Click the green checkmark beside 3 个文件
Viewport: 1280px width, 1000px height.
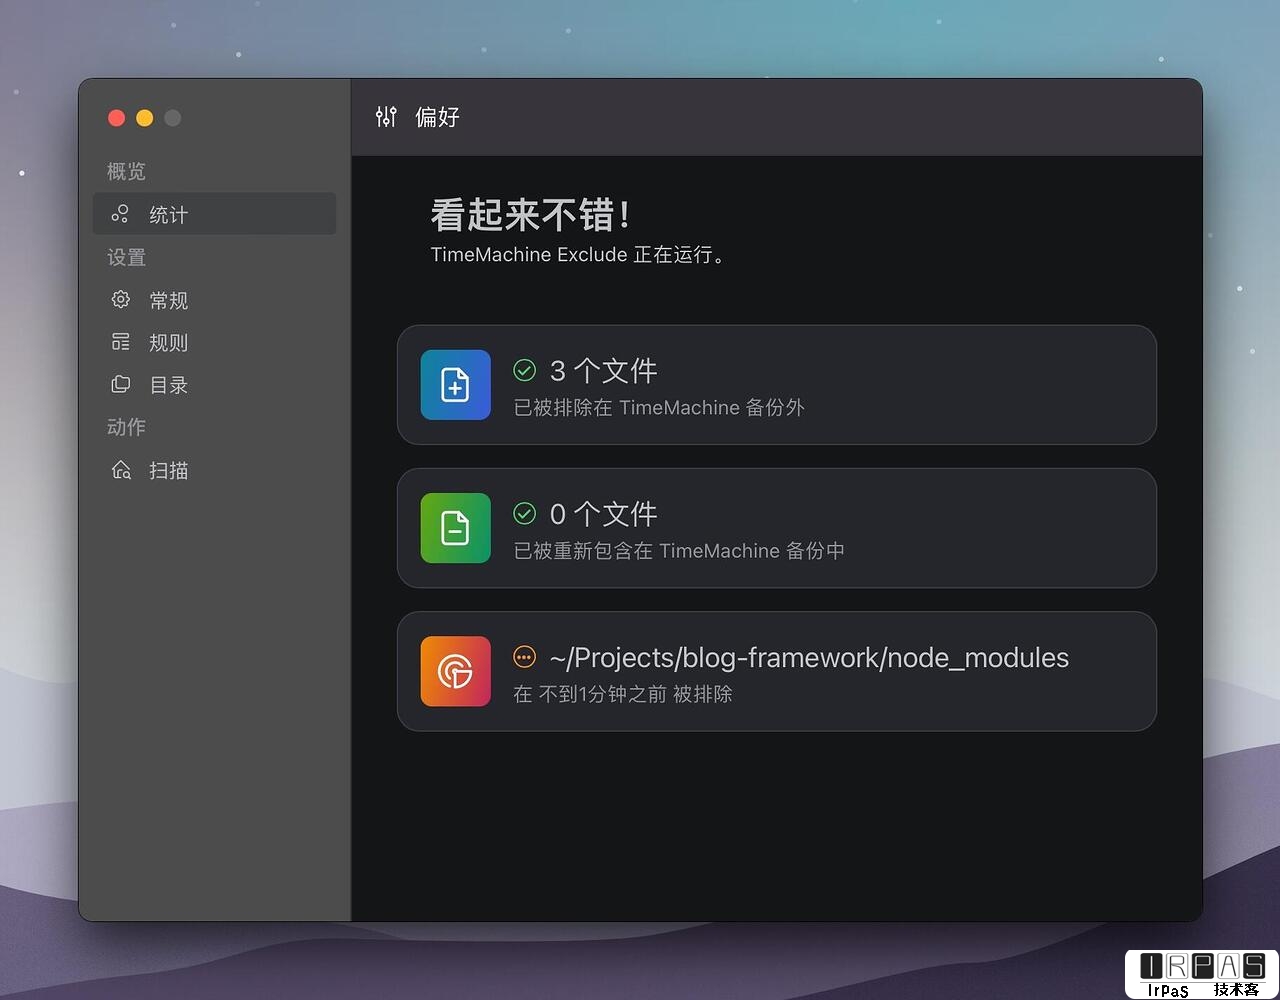pyautogui.click(x=525, y=371)
